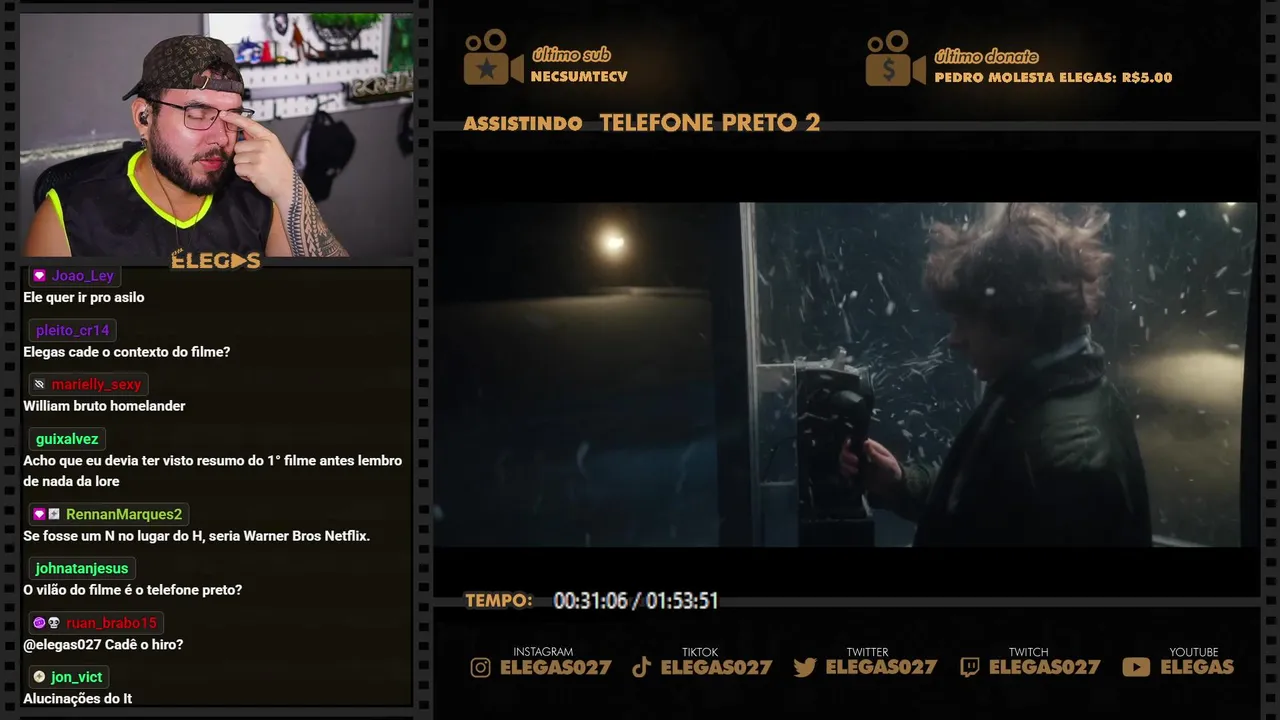
Task: Click the message 'Ele quer ir pro asilo'
Action: [84, 297]
